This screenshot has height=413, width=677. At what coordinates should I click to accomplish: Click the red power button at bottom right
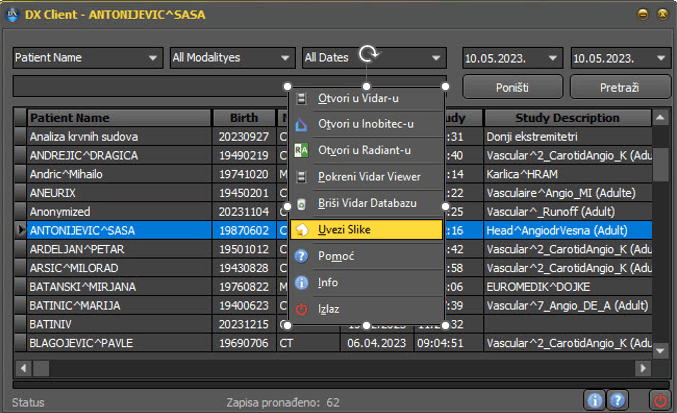pos(660,400)
